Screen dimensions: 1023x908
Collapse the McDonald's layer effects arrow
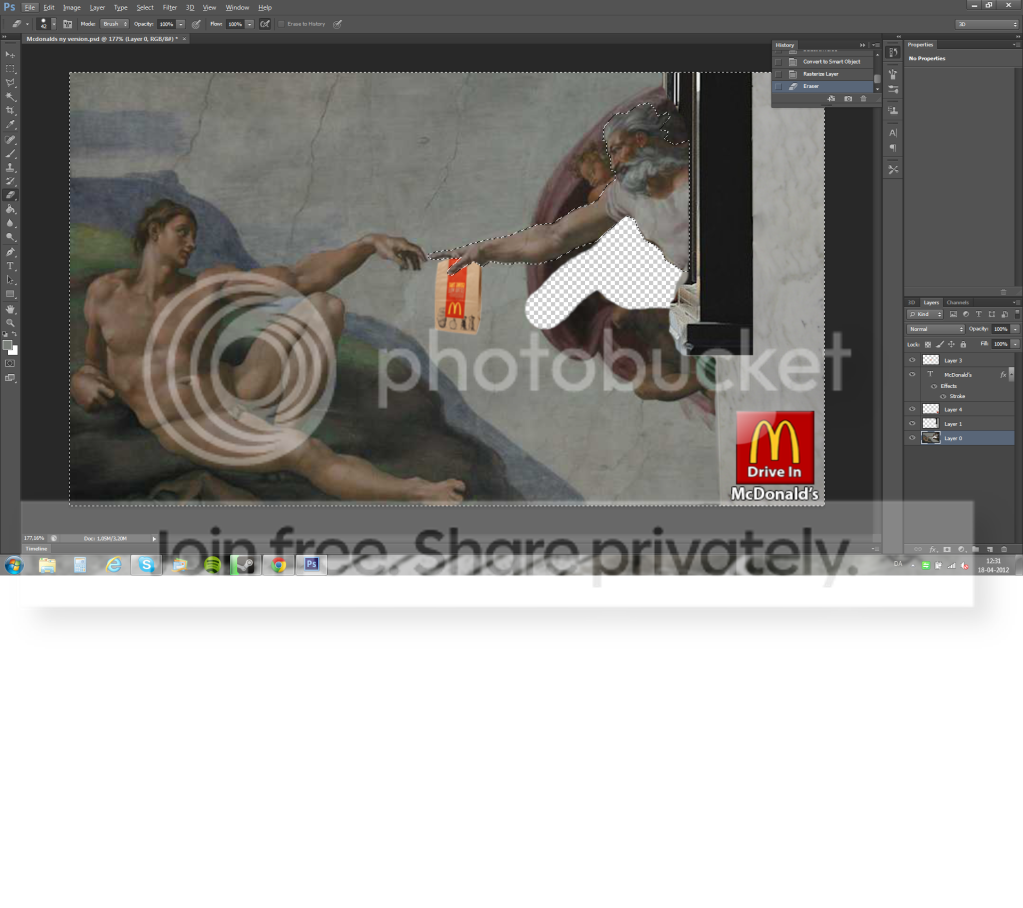coord(1012,374)
